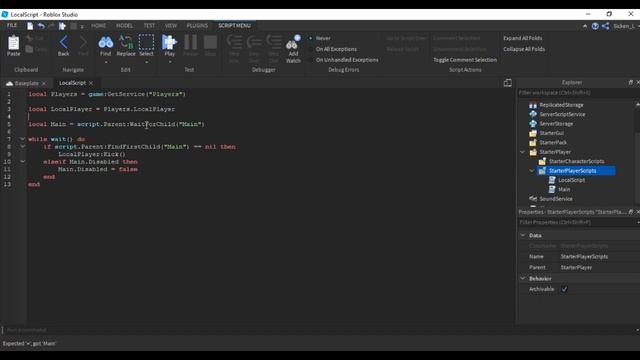The height and width of the screenshot is (360, 640).
Task: Click the share icon near the username
Action: click(606, 26)
